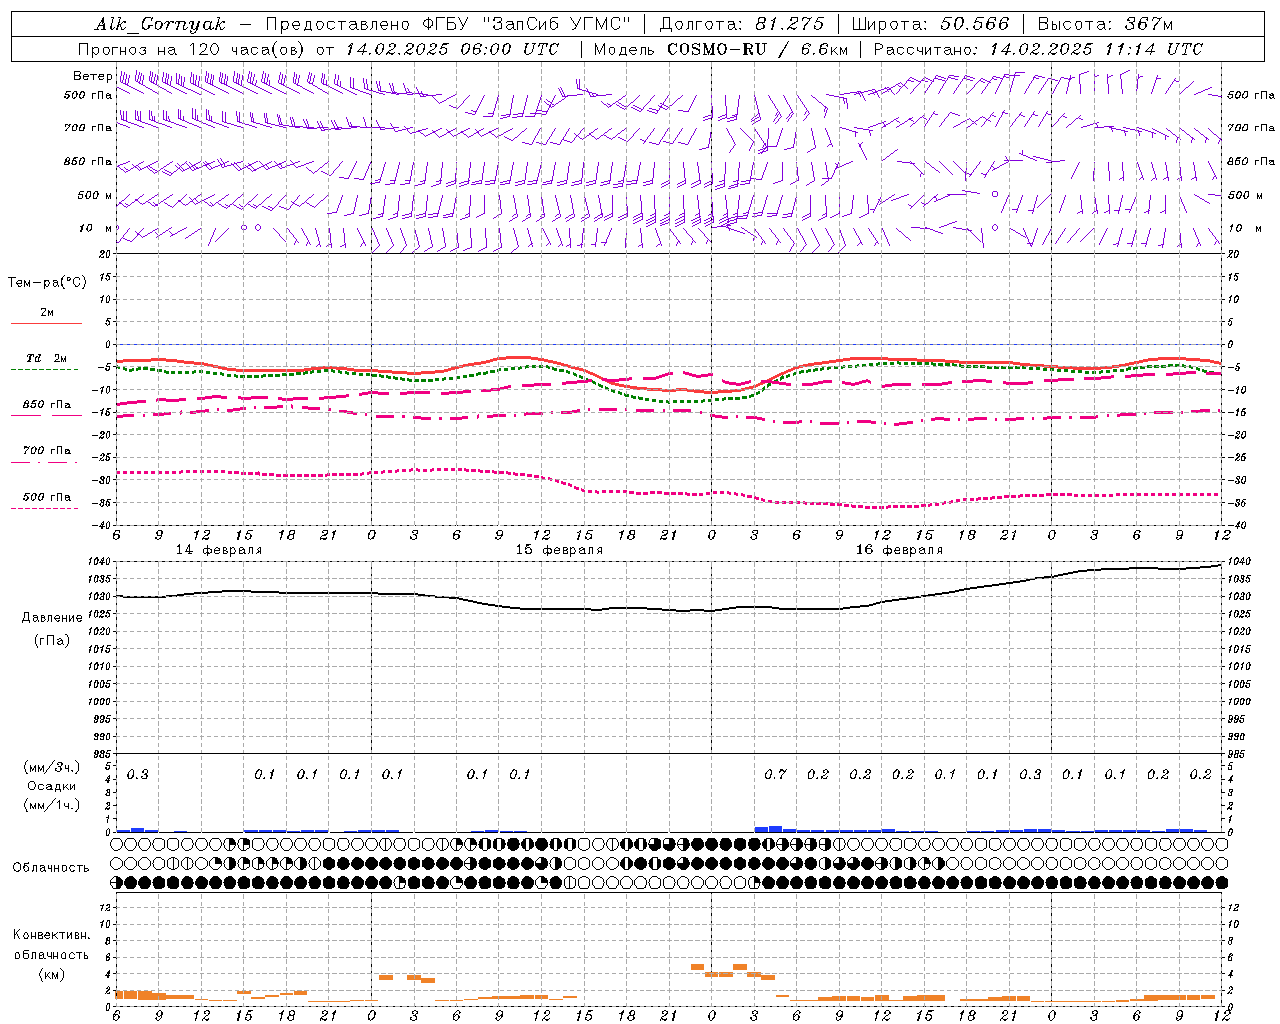Select the (мм/1ч.) precipitation unit label
The height and width of the screenshot is (1024, 1280).
pyautogui.click(x=52, y=805)
